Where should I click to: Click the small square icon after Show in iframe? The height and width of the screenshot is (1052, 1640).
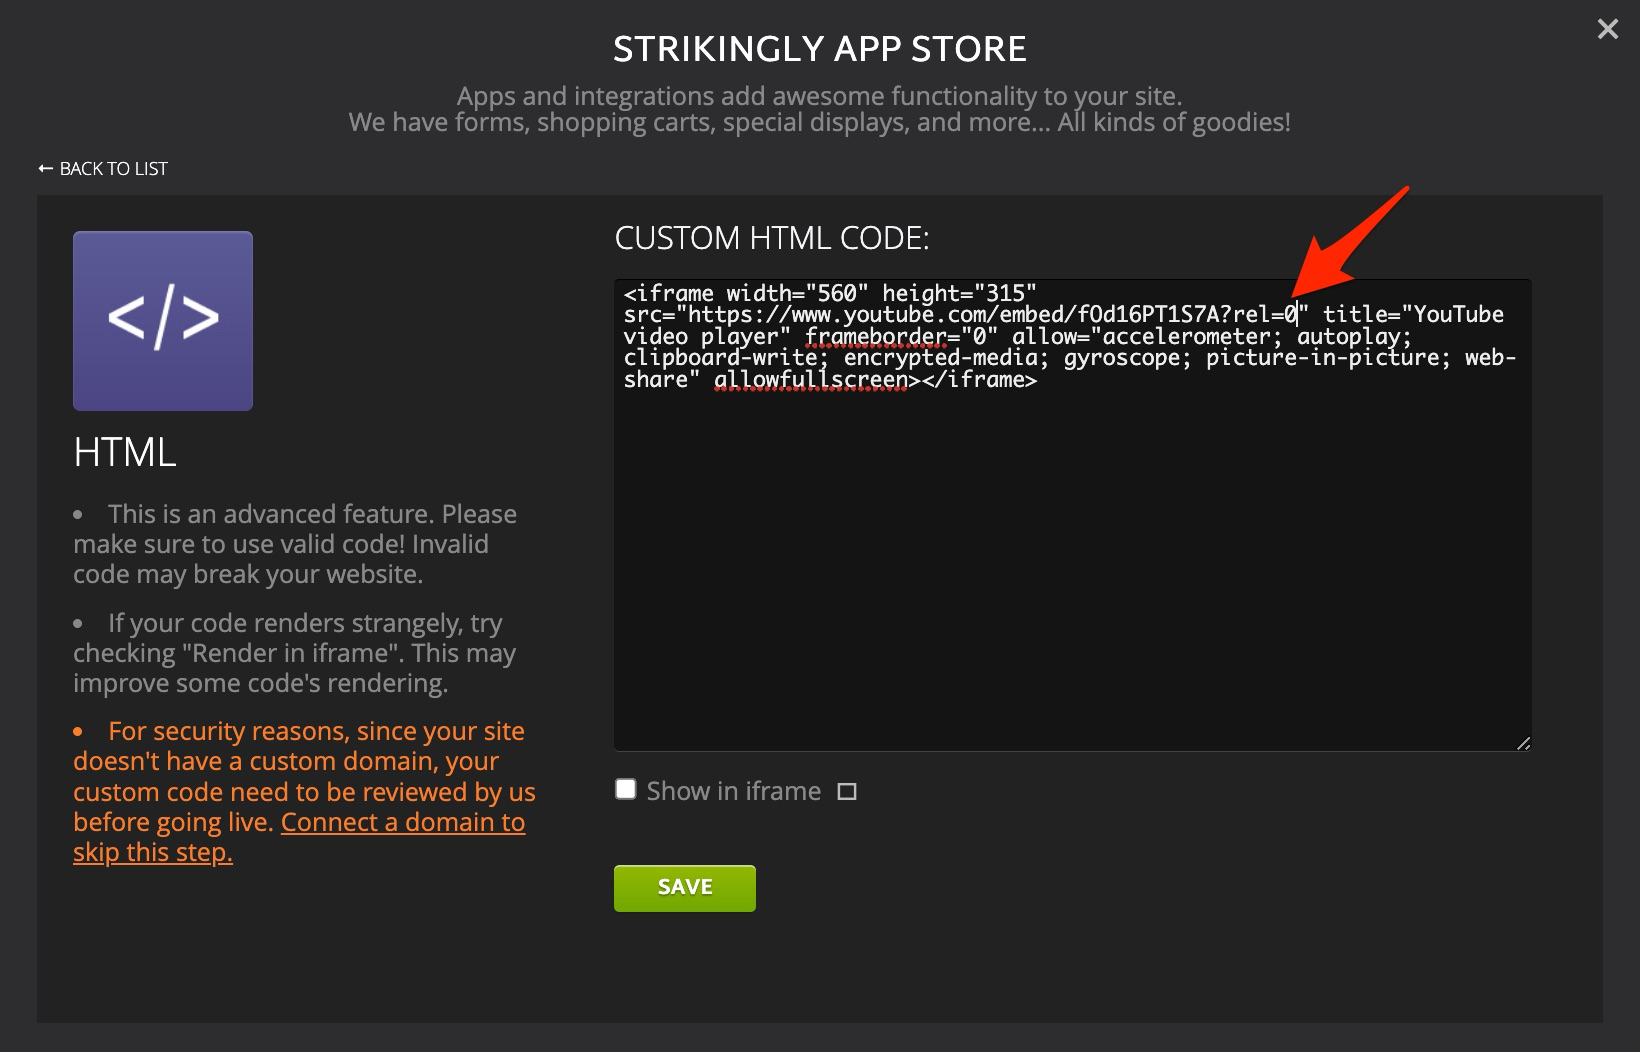pos(847,792)
